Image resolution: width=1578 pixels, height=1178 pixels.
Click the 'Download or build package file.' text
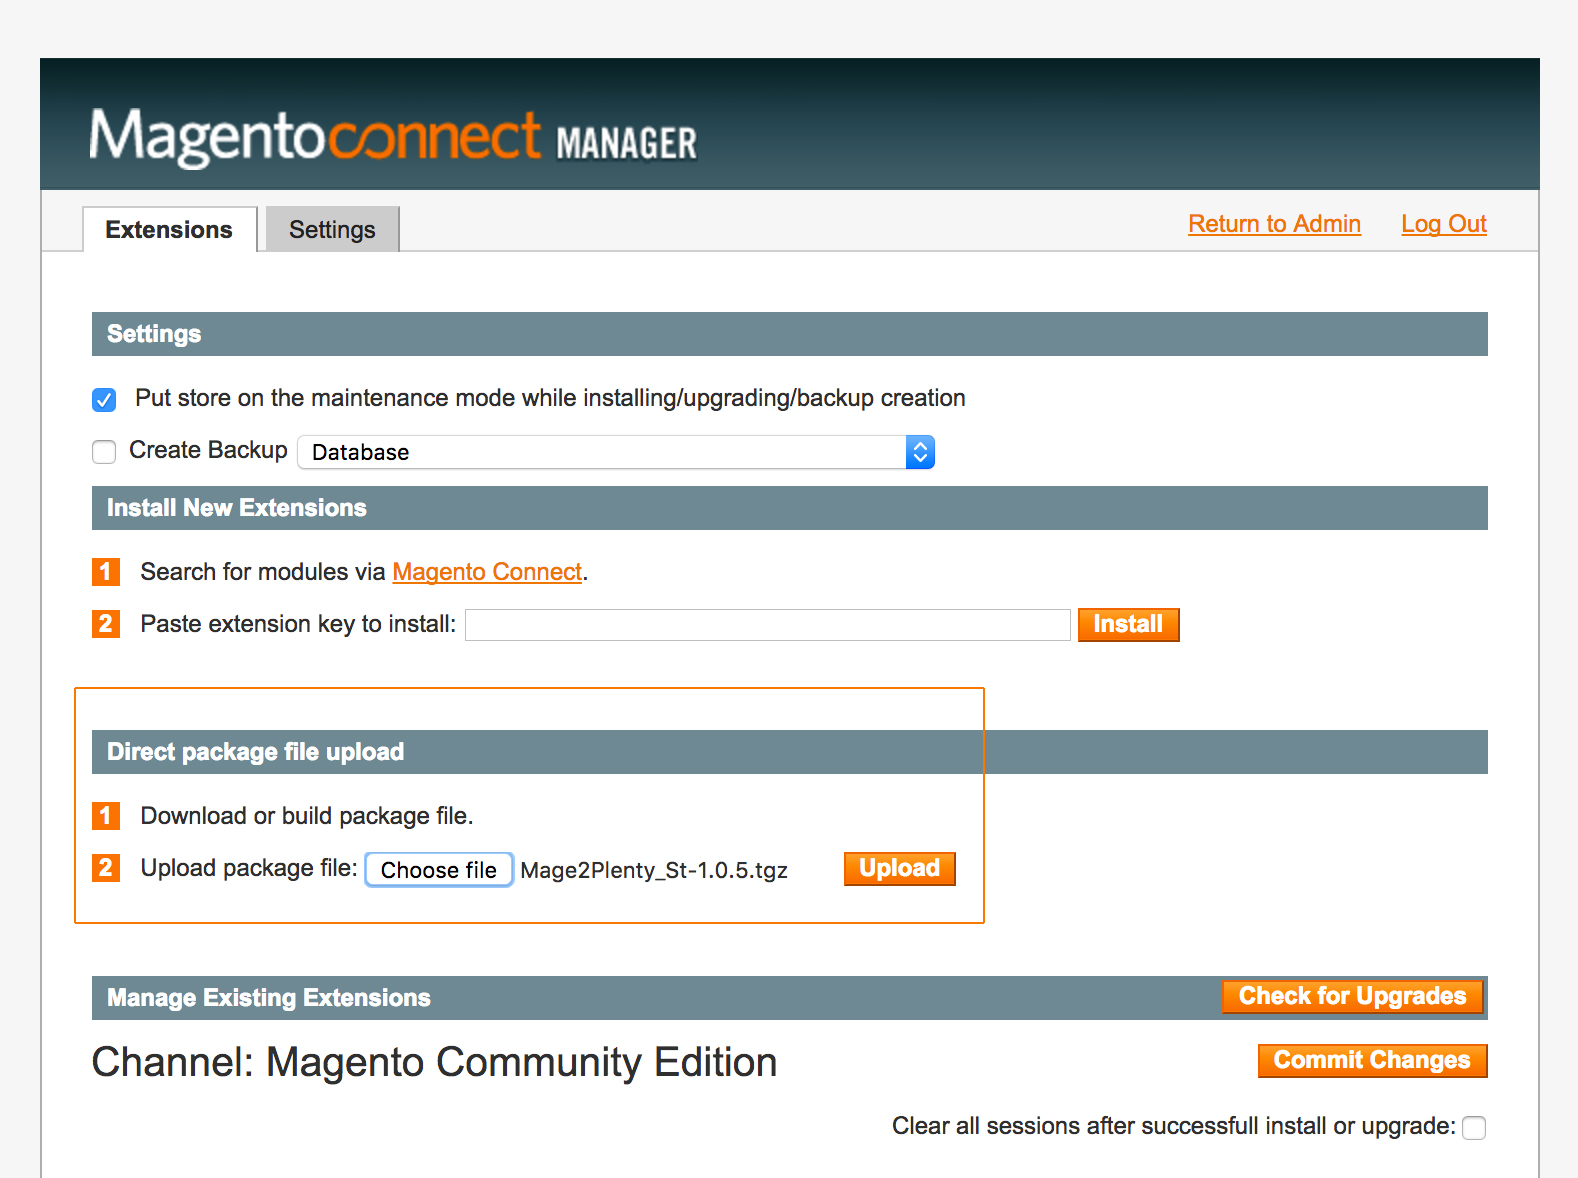pos(307,816)
